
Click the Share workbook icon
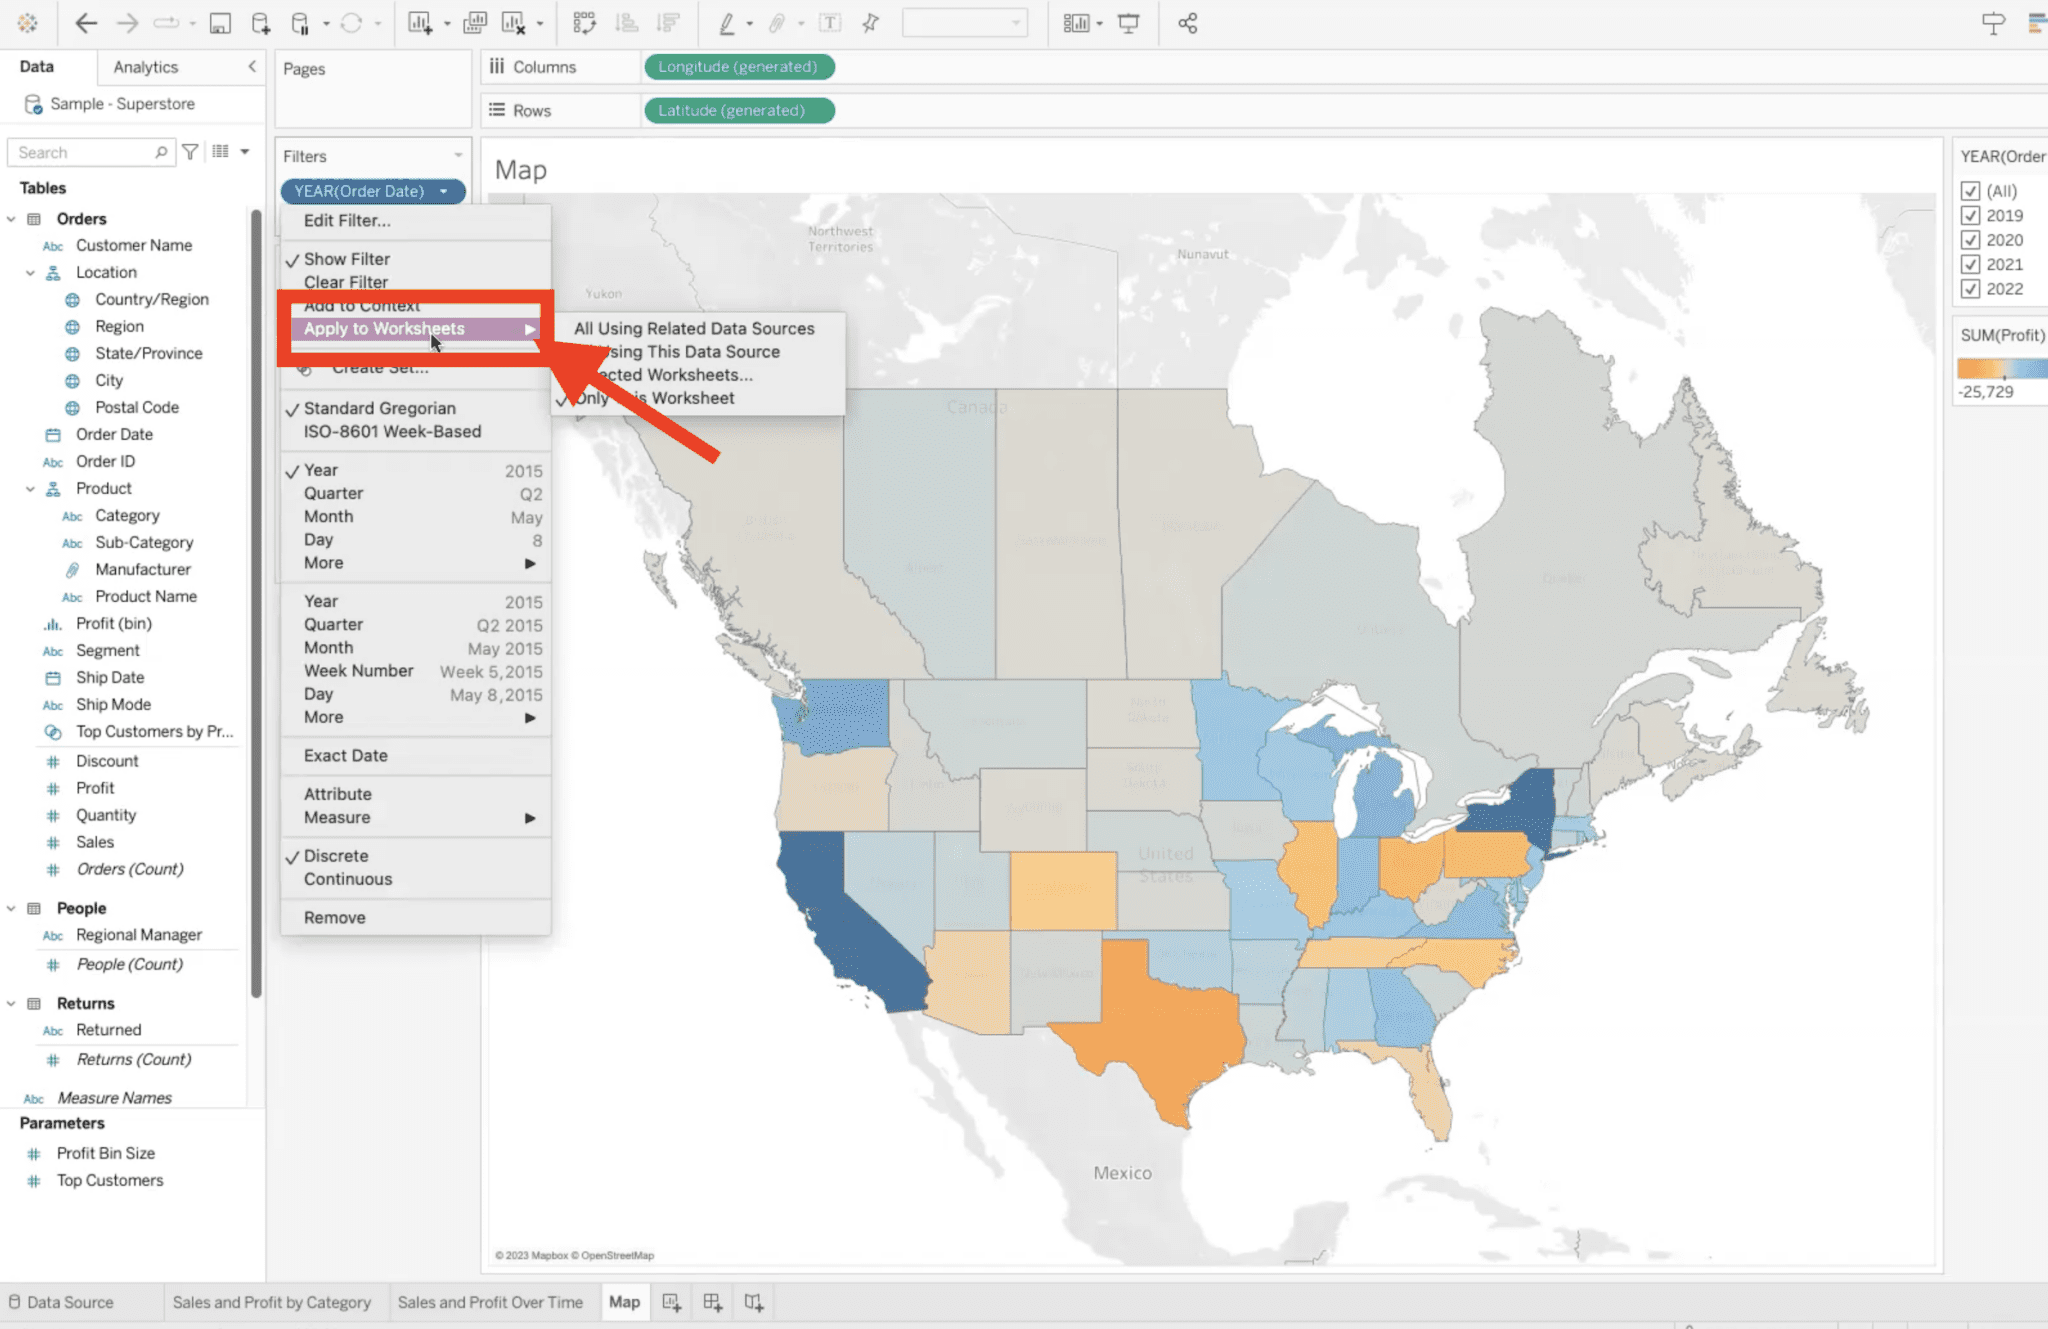point(1186,22)
